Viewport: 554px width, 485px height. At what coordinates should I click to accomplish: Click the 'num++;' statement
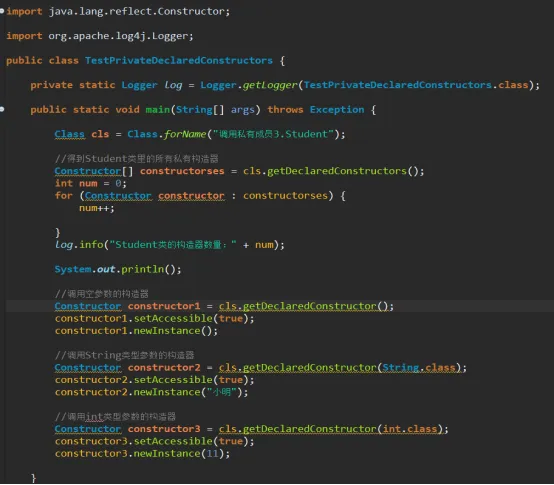pyautogui.click(x=97, y=208)
